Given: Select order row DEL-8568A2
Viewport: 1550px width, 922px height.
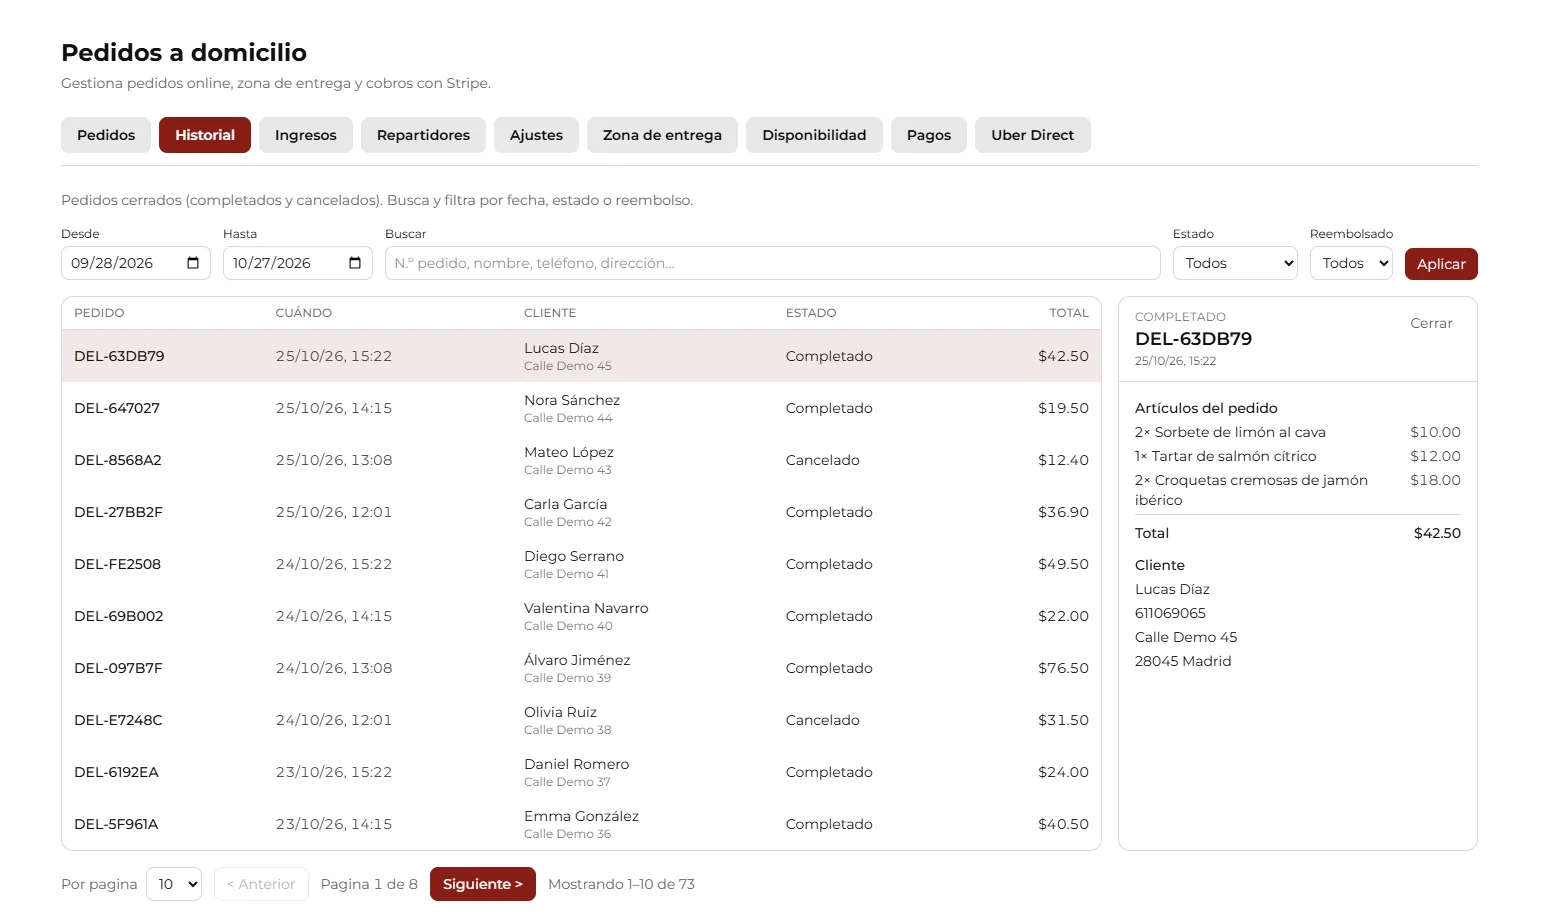Looking at the screenshot, I should (581, 460).
